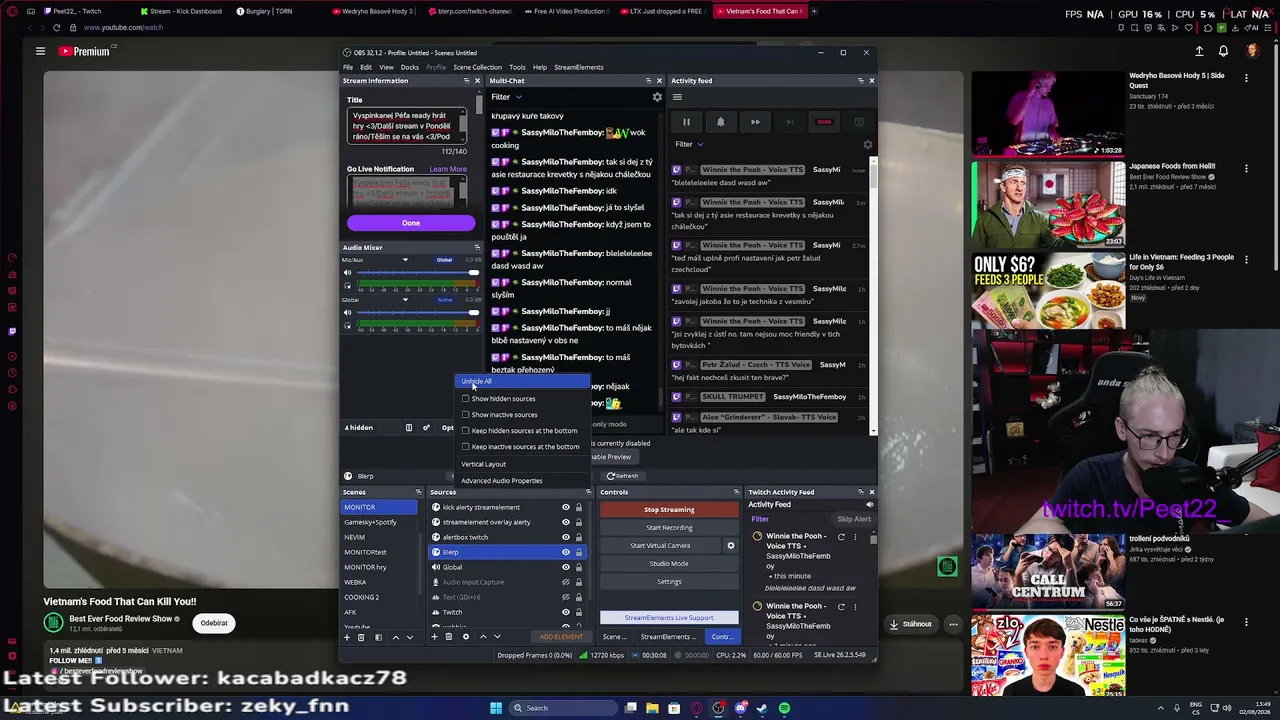Open source properties gear in Sources toolbar
The height and width of the screenshot is (720, 1280).
[465, 637]
